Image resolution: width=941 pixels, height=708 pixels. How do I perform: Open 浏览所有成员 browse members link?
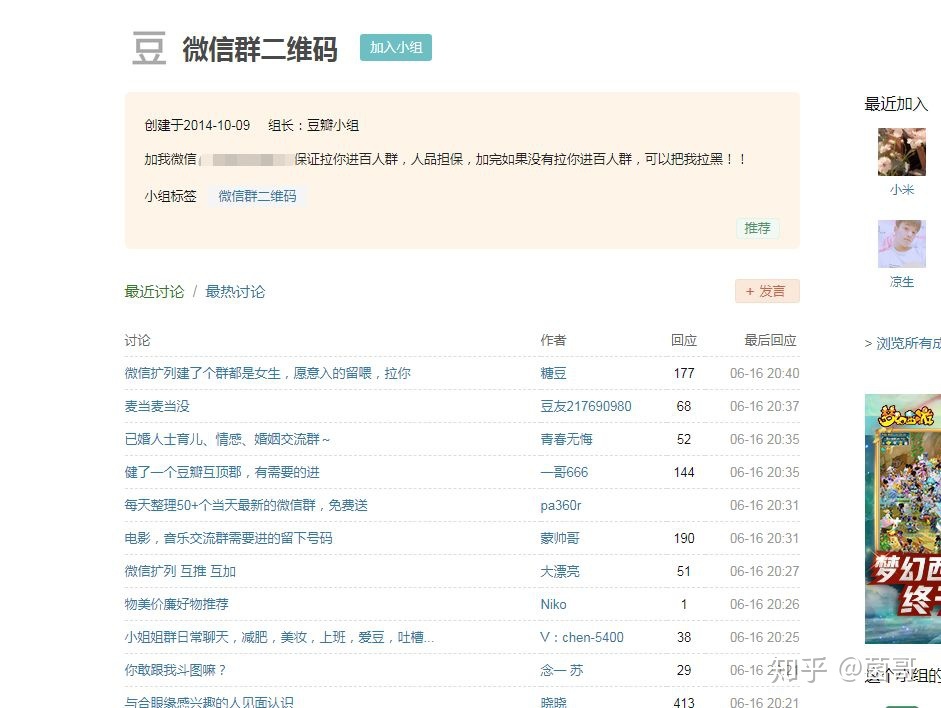[907, 343]
